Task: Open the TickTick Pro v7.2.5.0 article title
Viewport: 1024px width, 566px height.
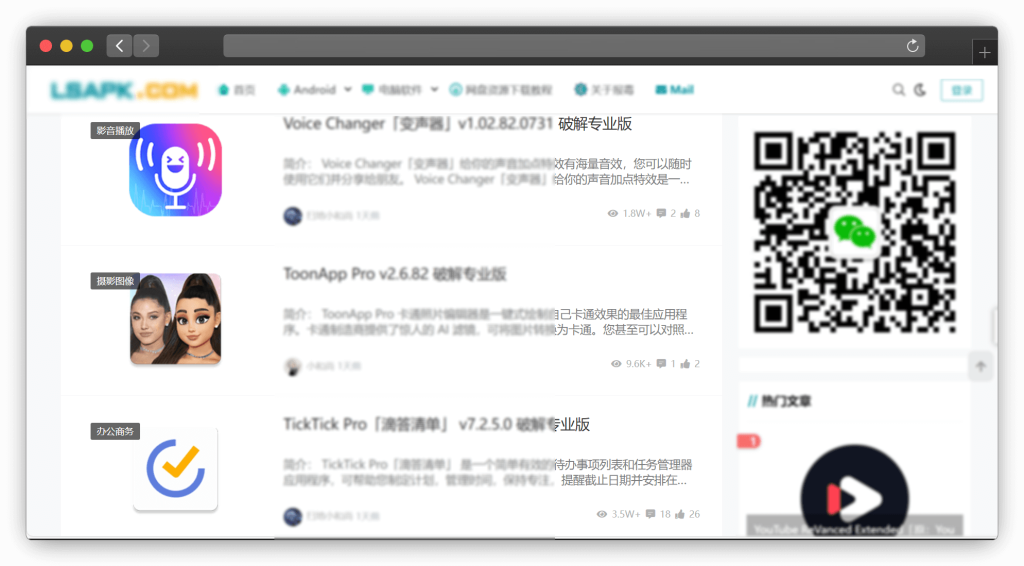Action: (x=436, y=425)
